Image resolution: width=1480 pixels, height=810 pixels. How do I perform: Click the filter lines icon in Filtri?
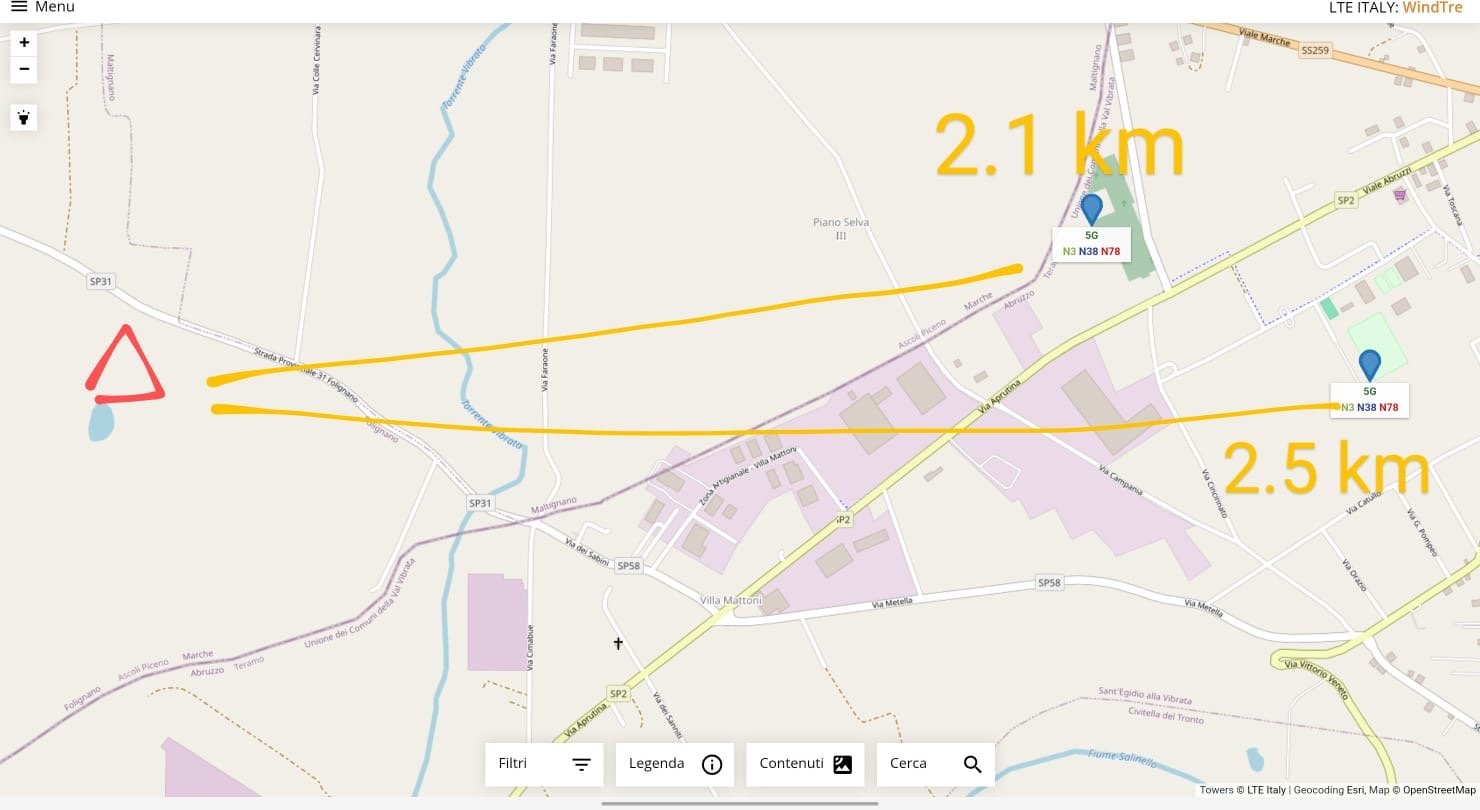pos(581,765)
